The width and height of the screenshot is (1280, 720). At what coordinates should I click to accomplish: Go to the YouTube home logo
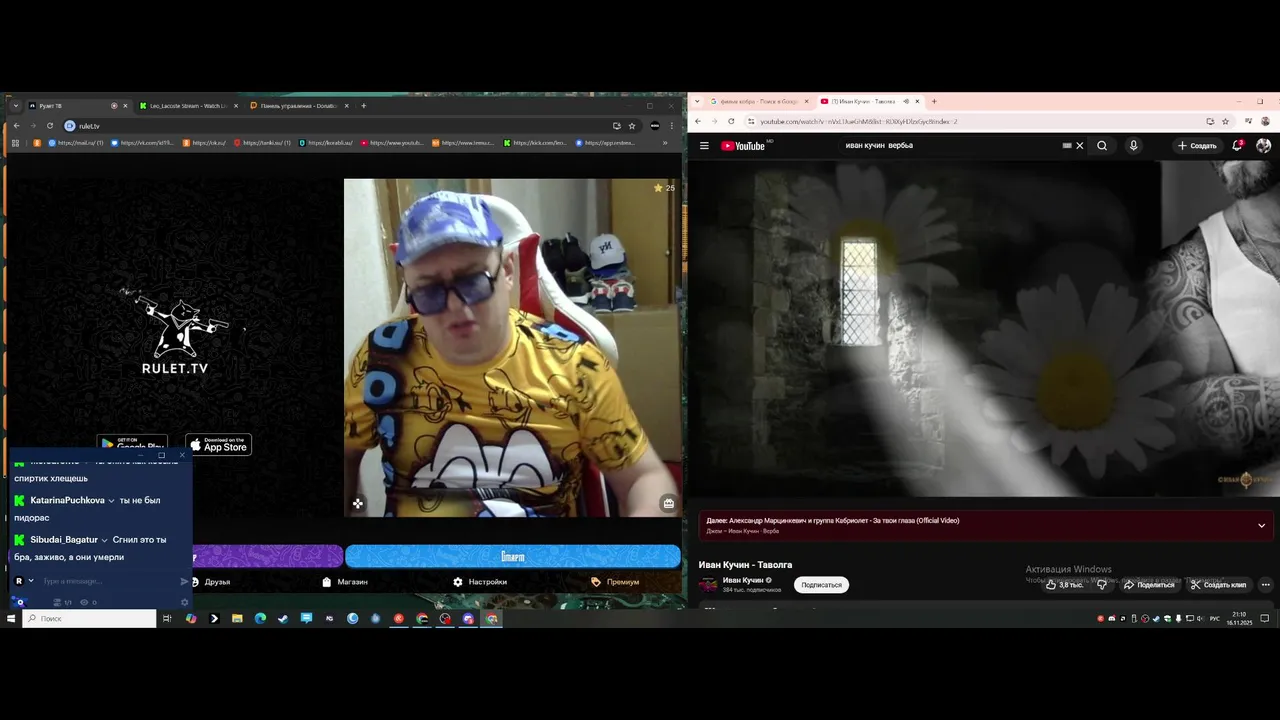coord(743,146)
